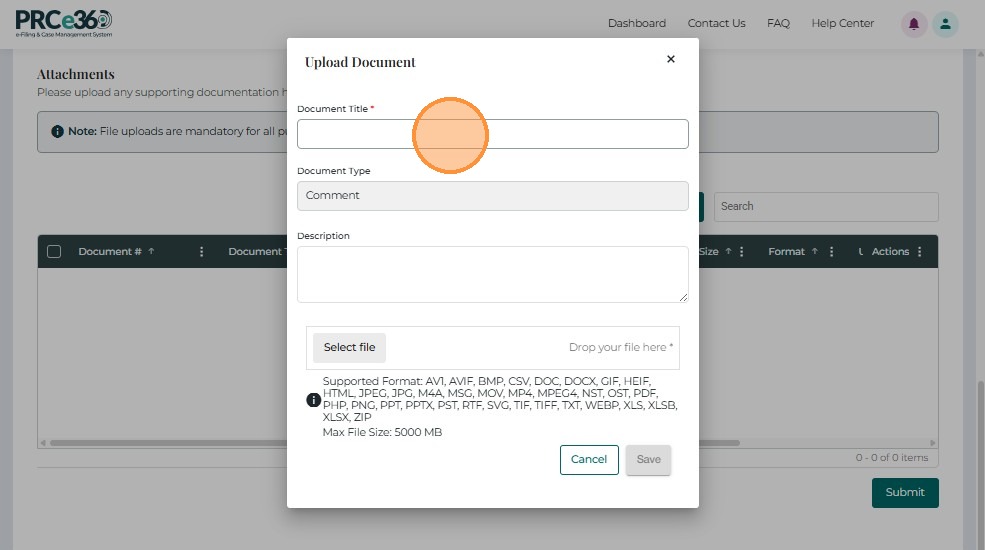Sort by the Format column arrow
Screen dimensions: 985x550
click(x=815, y=251)
